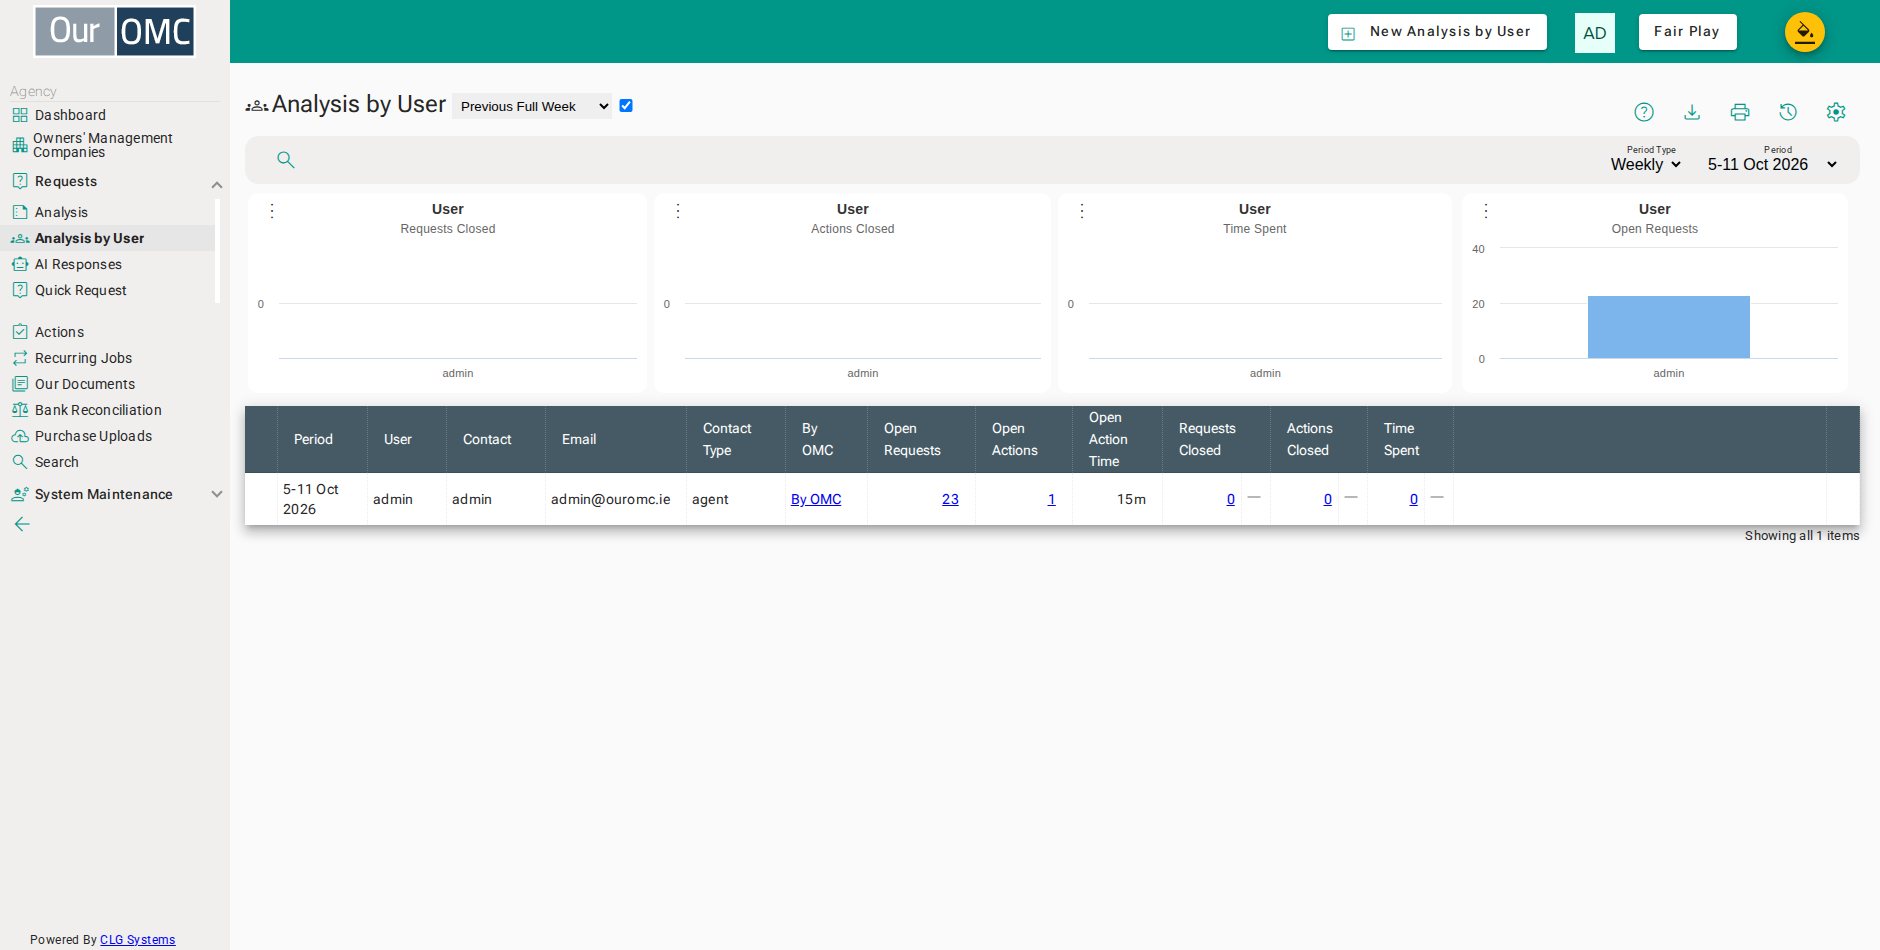Screen dimensions: 1880x950
Task: Open the Period Type Weekly dropdown
Action: [1646, 165]
